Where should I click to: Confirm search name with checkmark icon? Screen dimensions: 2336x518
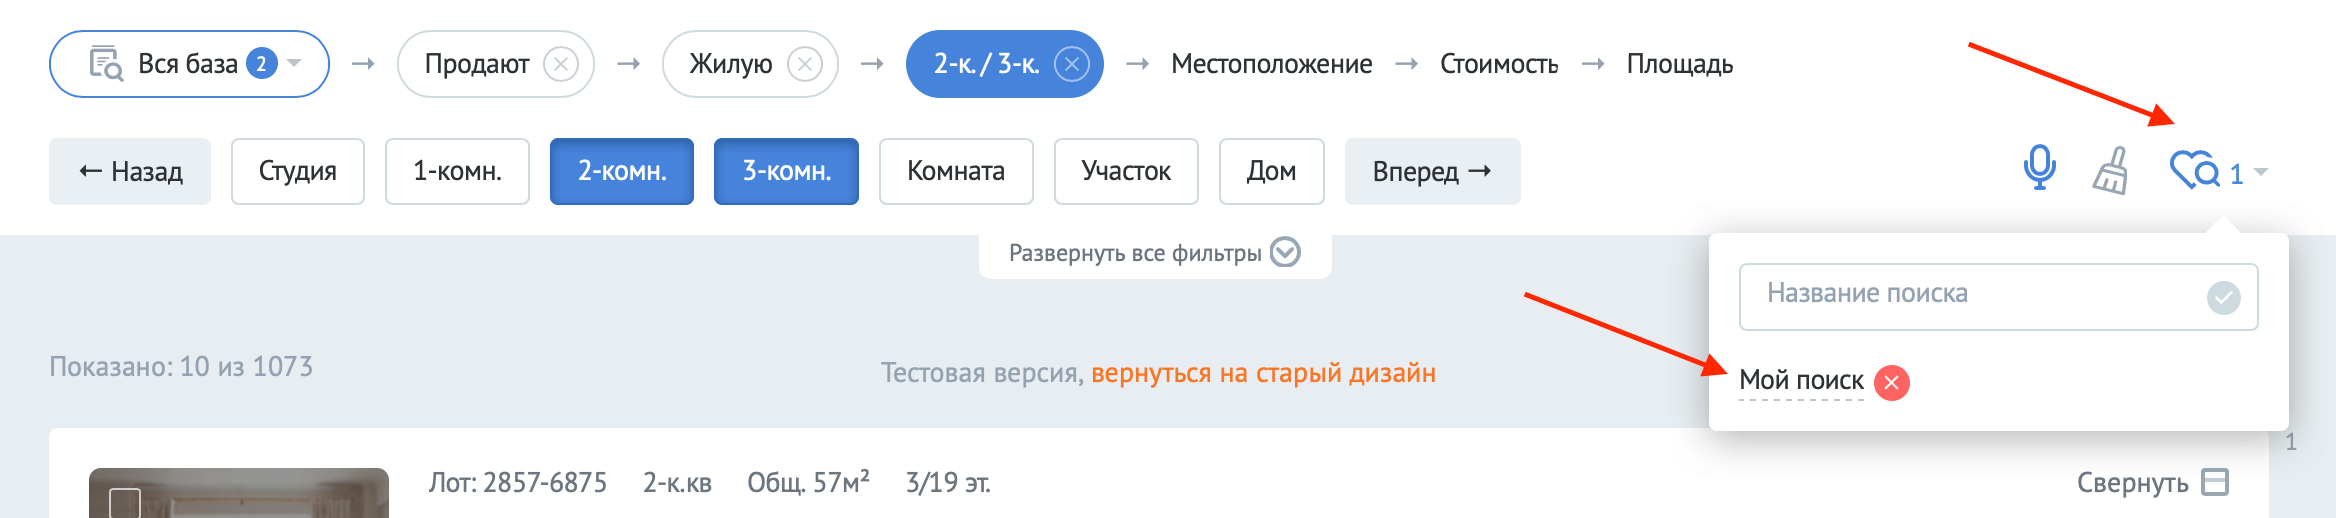tap(2223, 297)
